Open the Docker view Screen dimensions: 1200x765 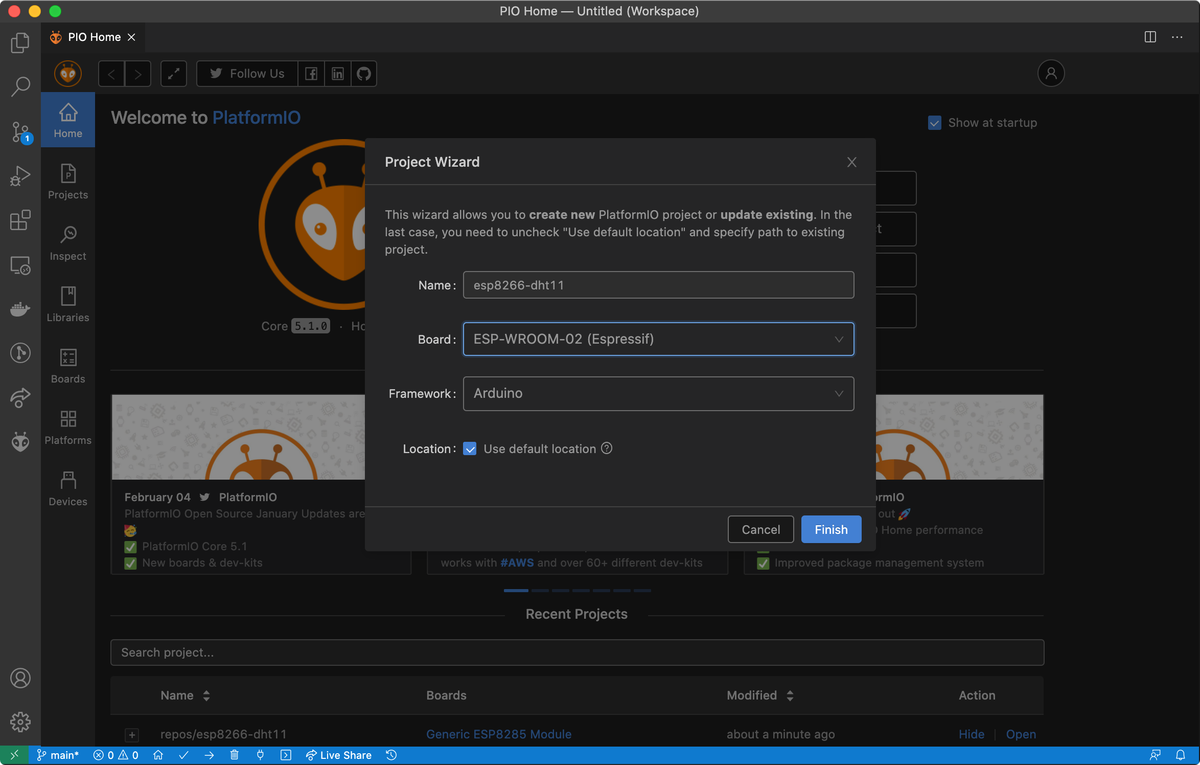pyautogui.click(x=20, y=309)
